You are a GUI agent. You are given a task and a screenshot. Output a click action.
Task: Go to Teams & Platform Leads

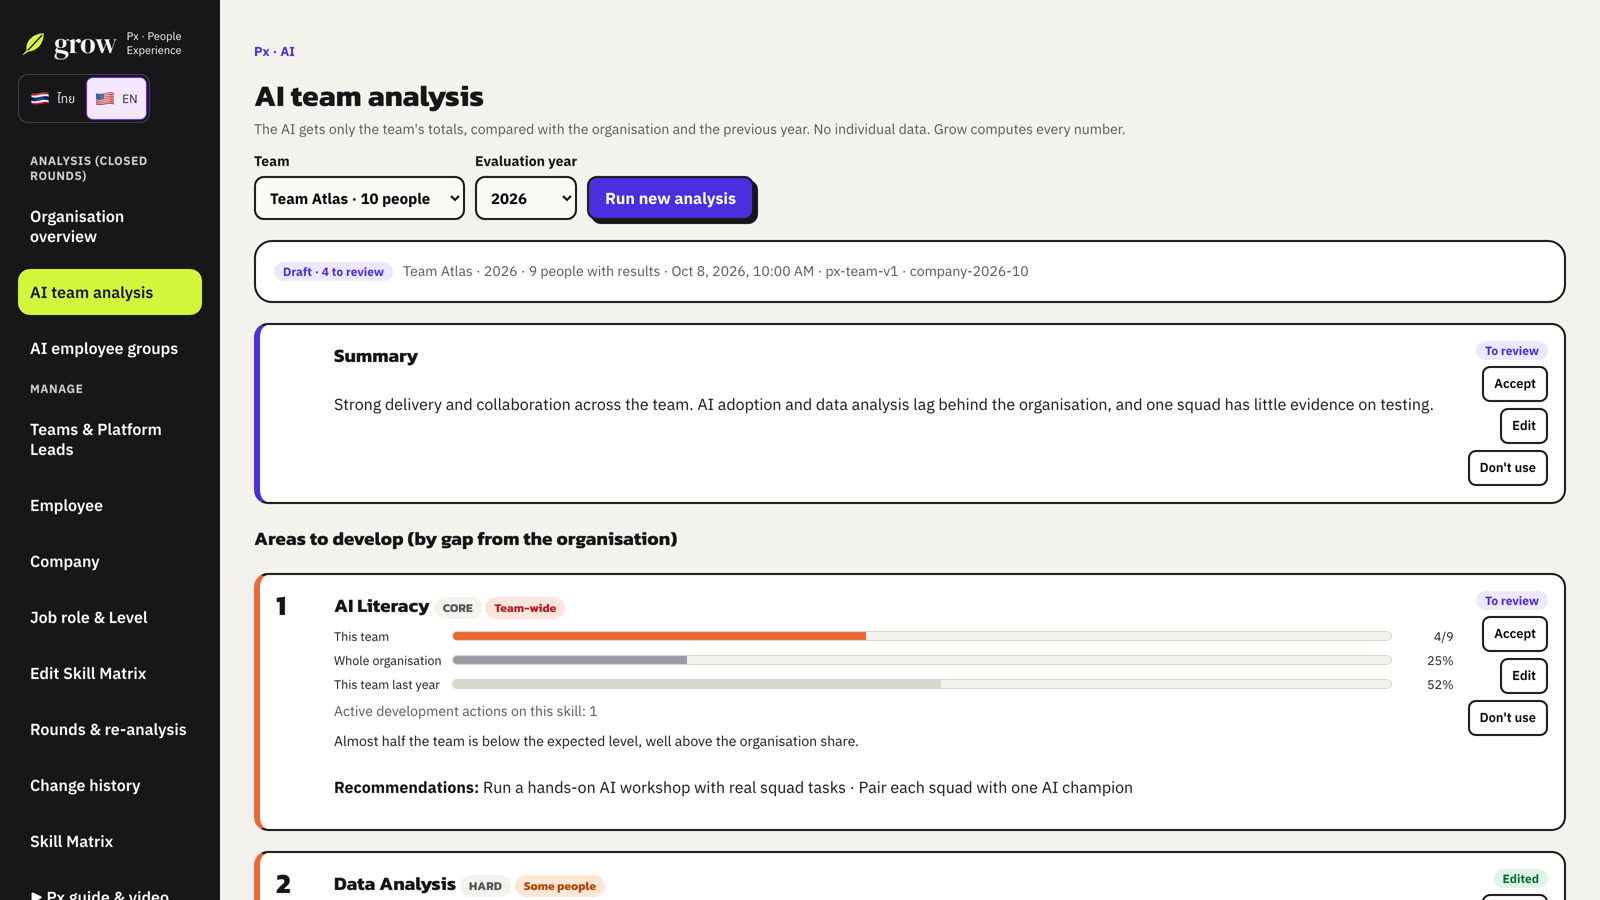[110, 439]
